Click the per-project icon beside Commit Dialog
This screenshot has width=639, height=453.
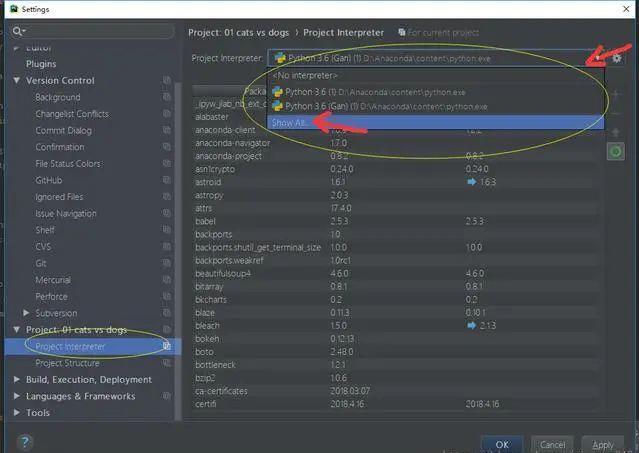pos(167,130)
